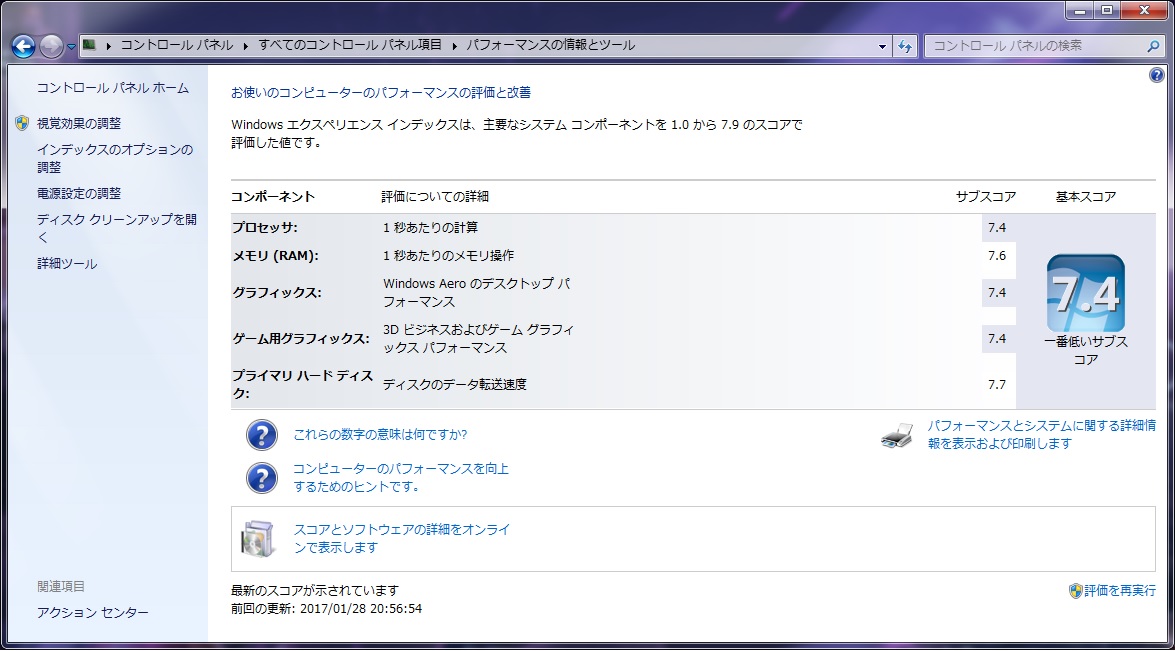The image size is (1175, 651).
Task: Click the グラフィックス: row subscore 7.4
Action: (997, 293)
